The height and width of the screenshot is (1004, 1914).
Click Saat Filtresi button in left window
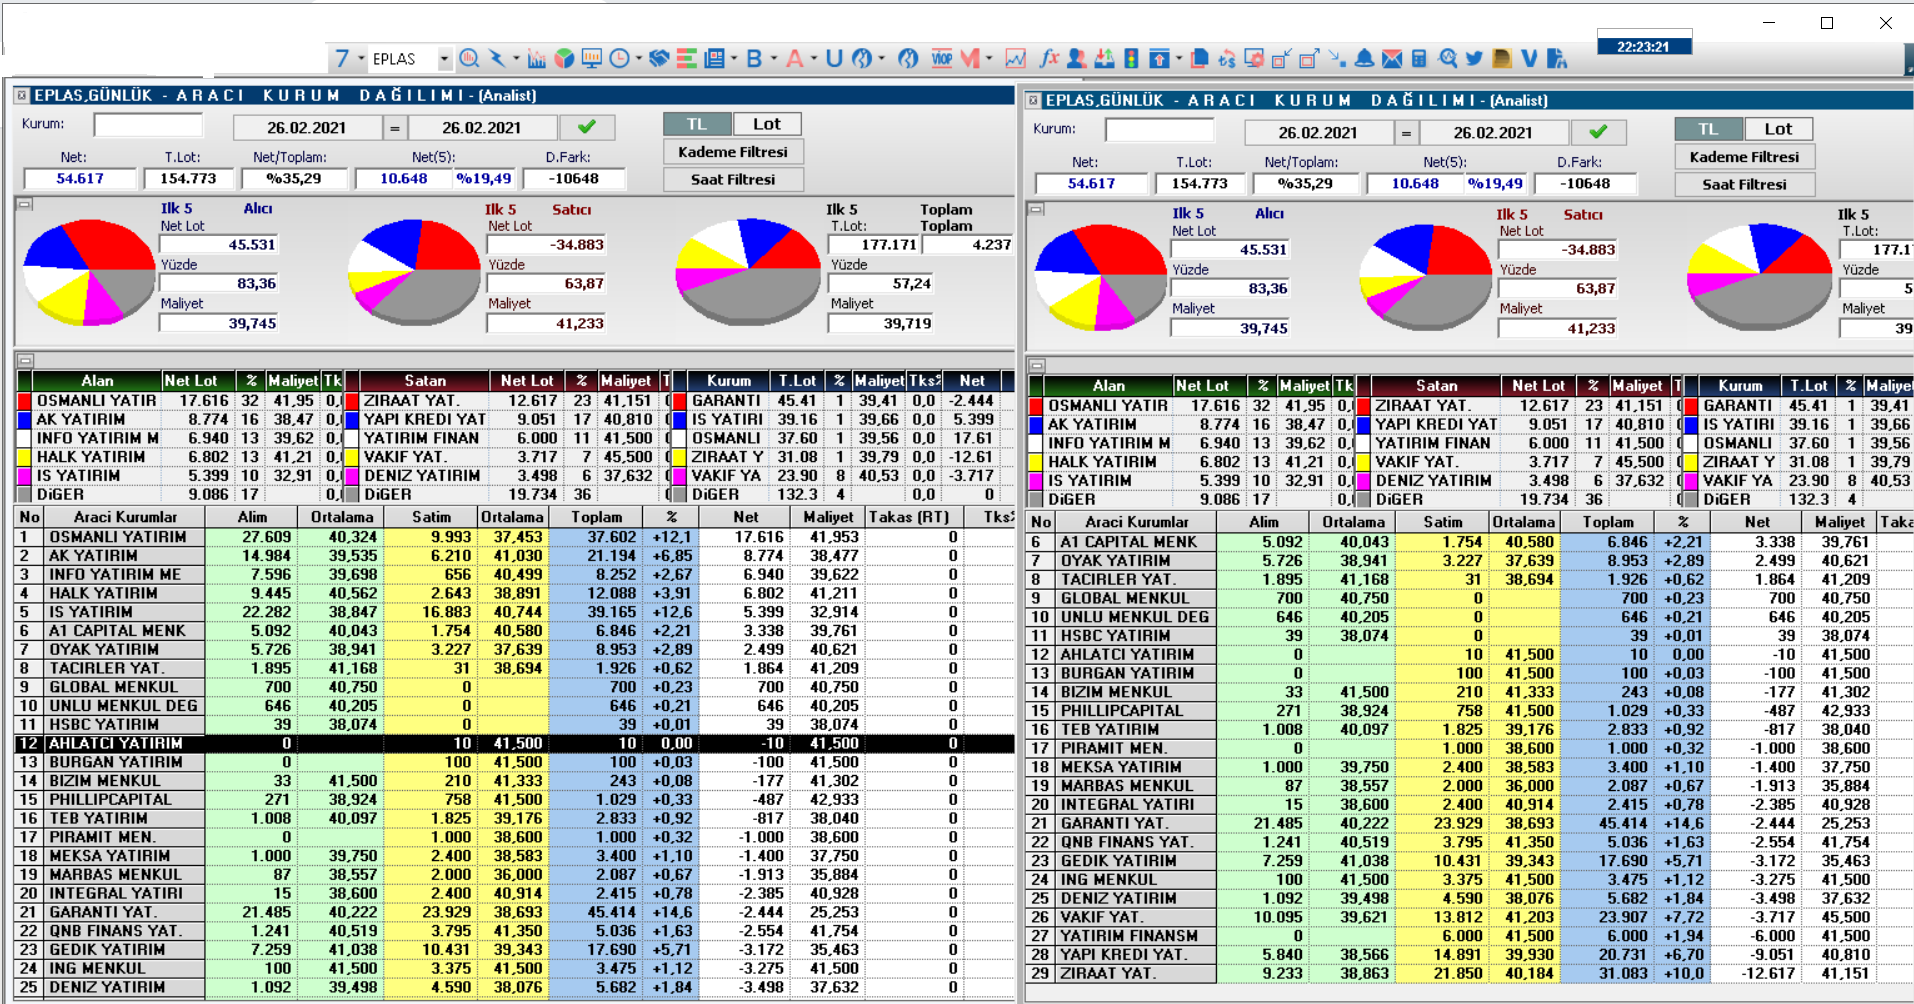[733, 179]
